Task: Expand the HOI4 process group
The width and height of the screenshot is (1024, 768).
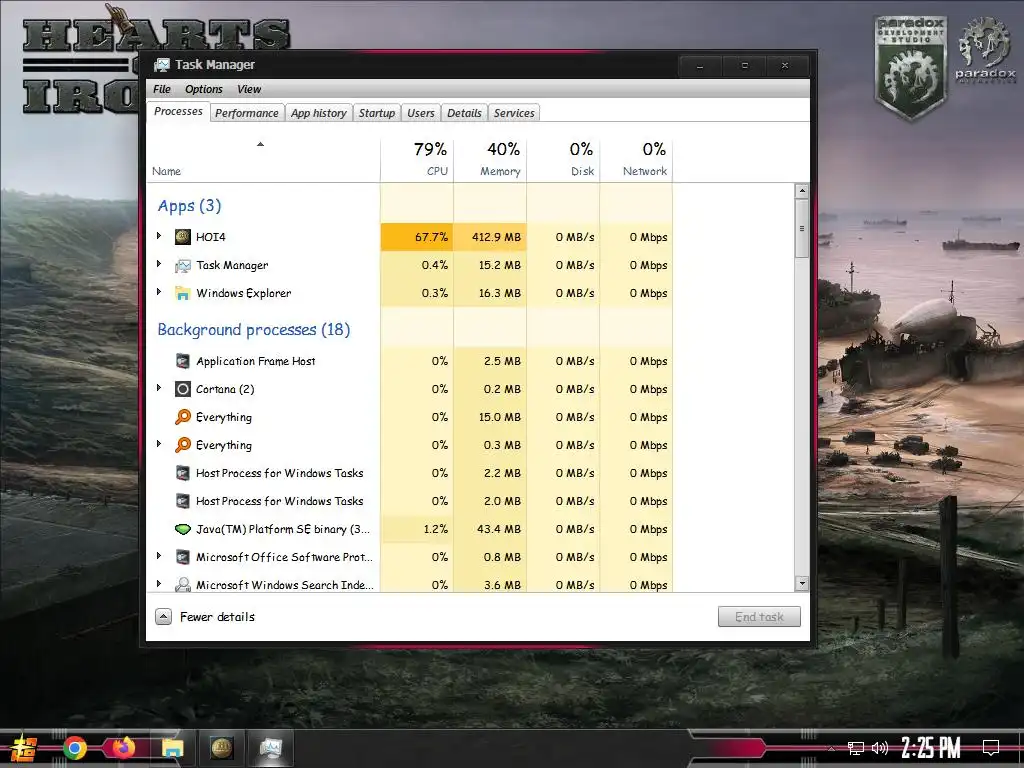Action: (x=159, y=236)
